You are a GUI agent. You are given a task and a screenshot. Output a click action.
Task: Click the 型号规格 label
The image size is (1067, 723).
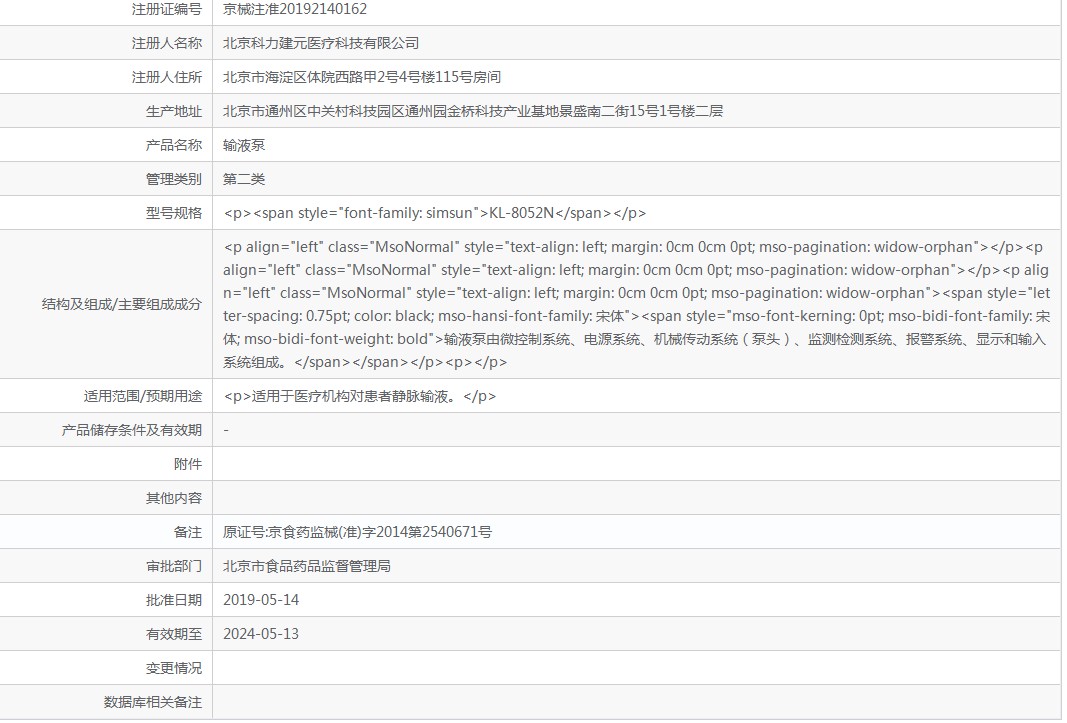pos(174,213)
